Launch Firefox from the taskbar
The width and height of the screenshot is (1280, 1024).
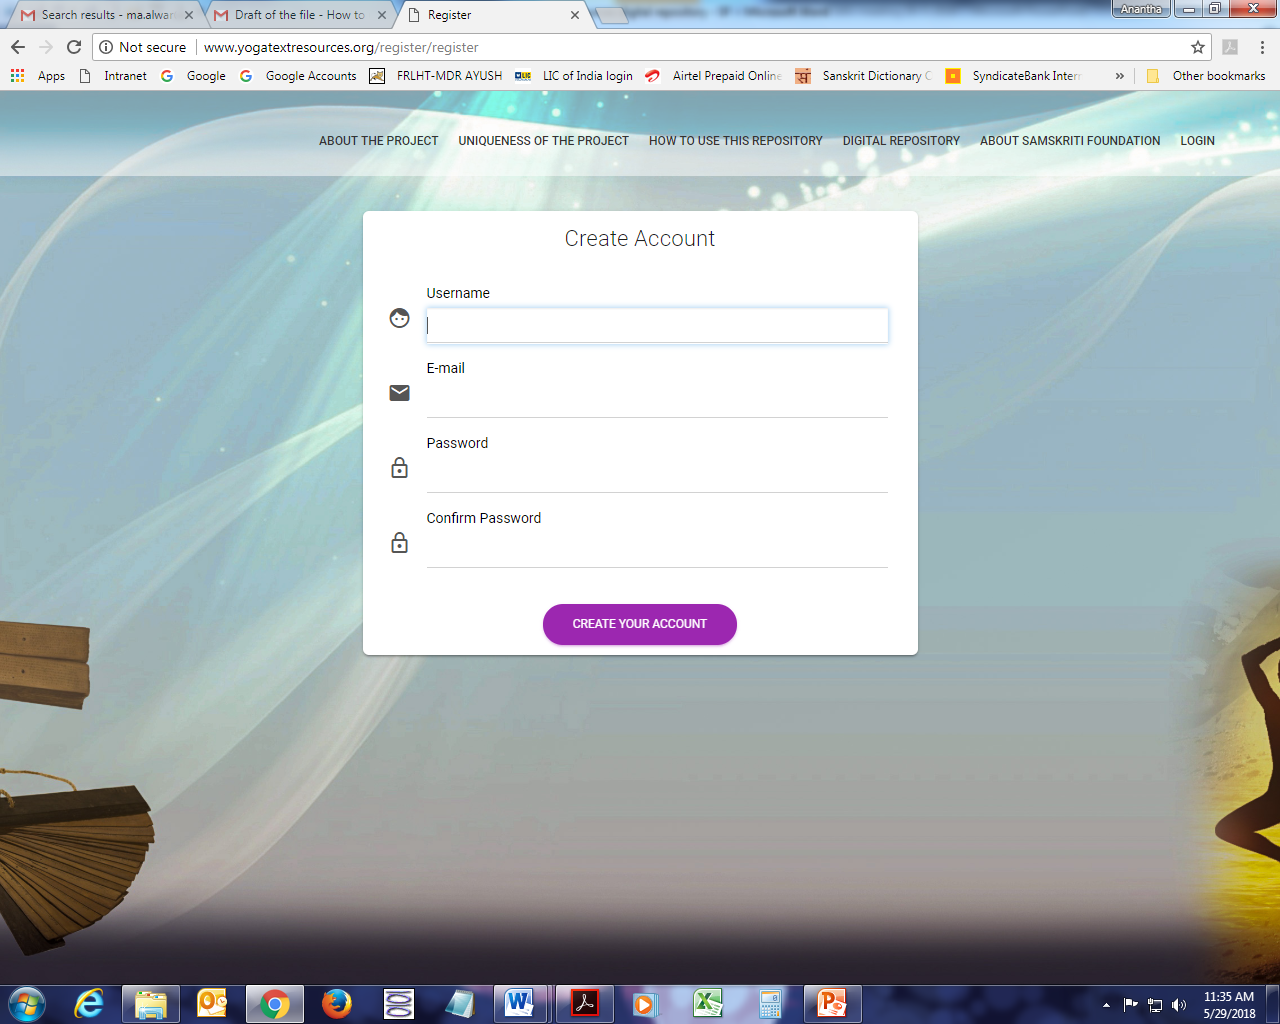(337, 1003)
